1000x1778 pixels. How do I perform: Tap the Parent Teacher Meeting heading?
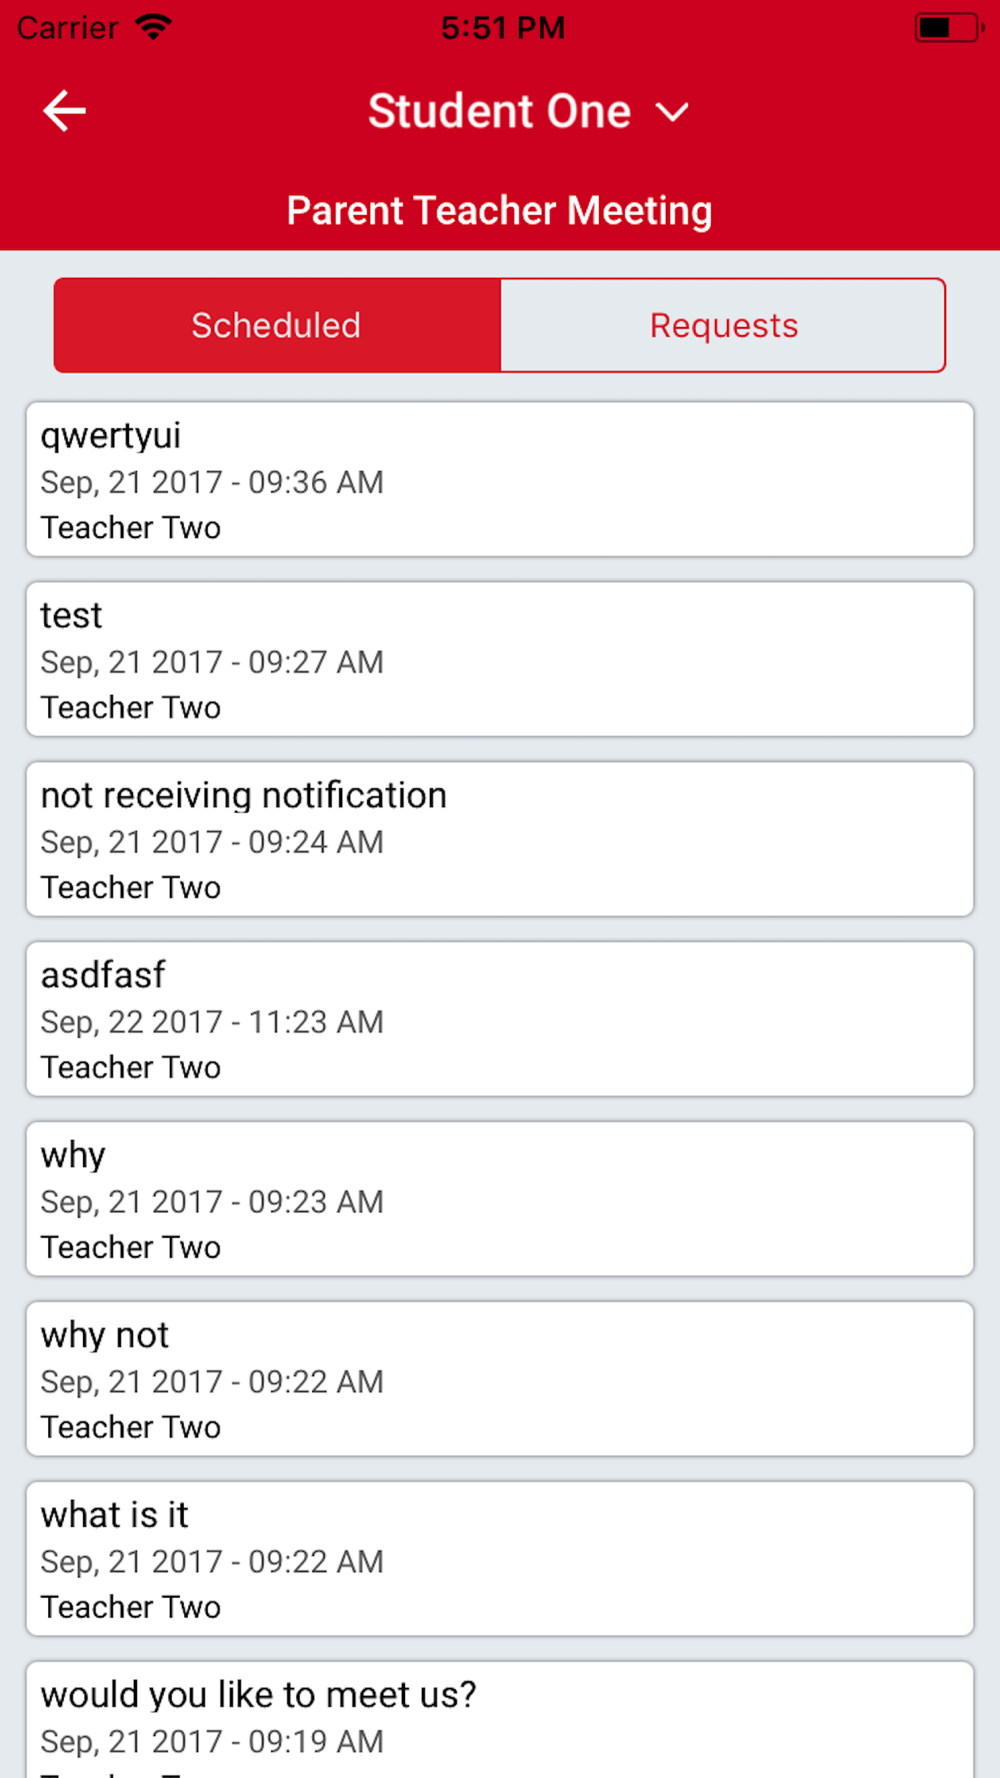(499, 211)
